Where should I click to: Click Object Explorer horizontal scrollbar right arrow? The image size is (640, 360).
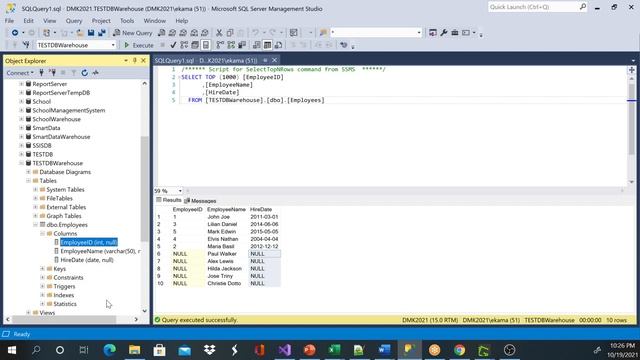pyautogui.click(x=136, y=320)
